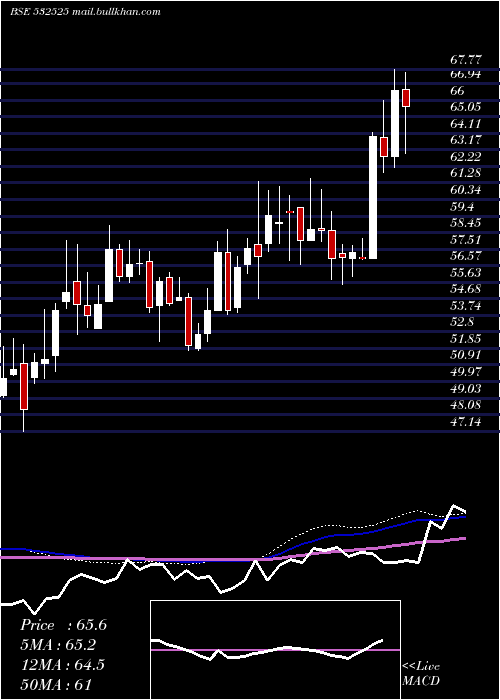Click the 64.11 price axis label

click(466, 124)
